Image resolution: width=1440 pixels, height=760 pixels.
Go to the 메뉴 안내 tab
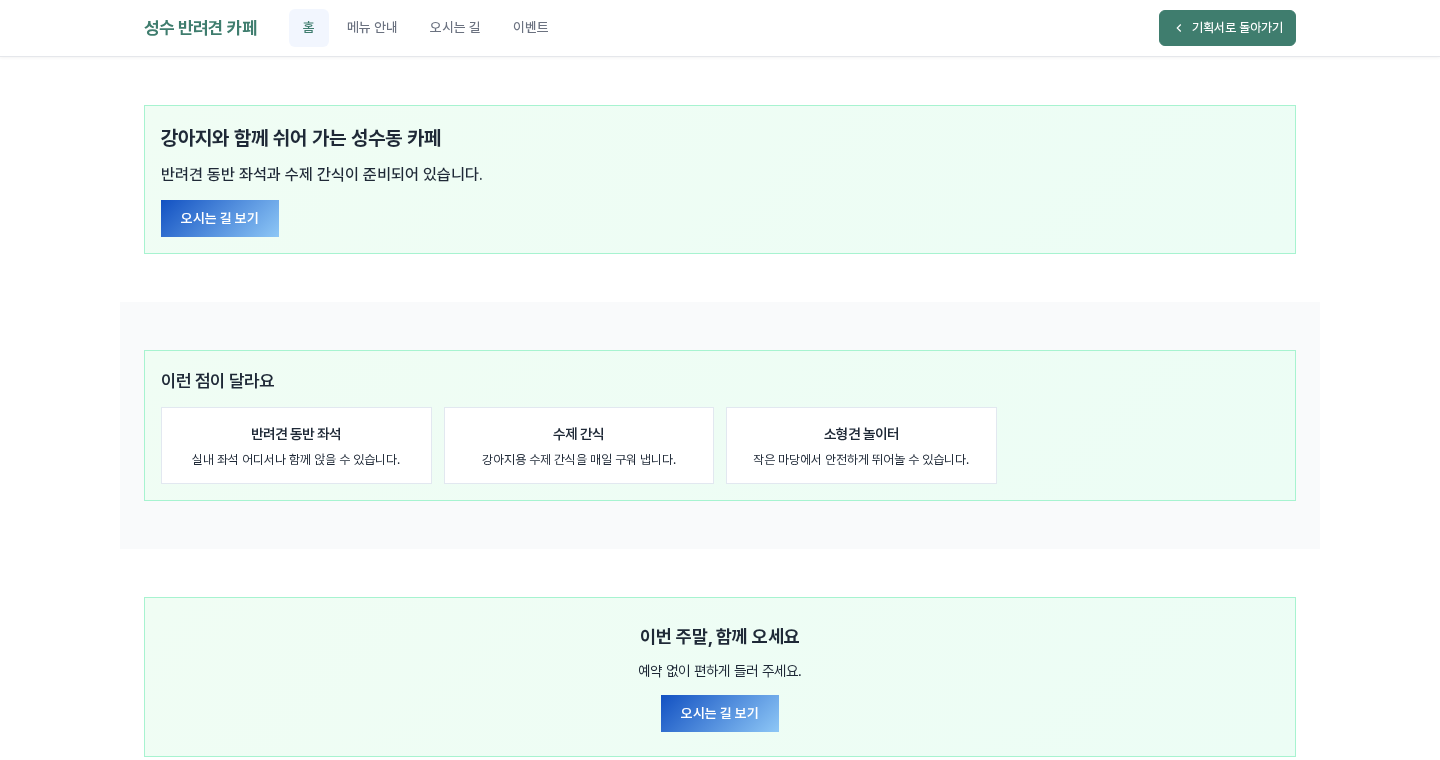point(372,28)
